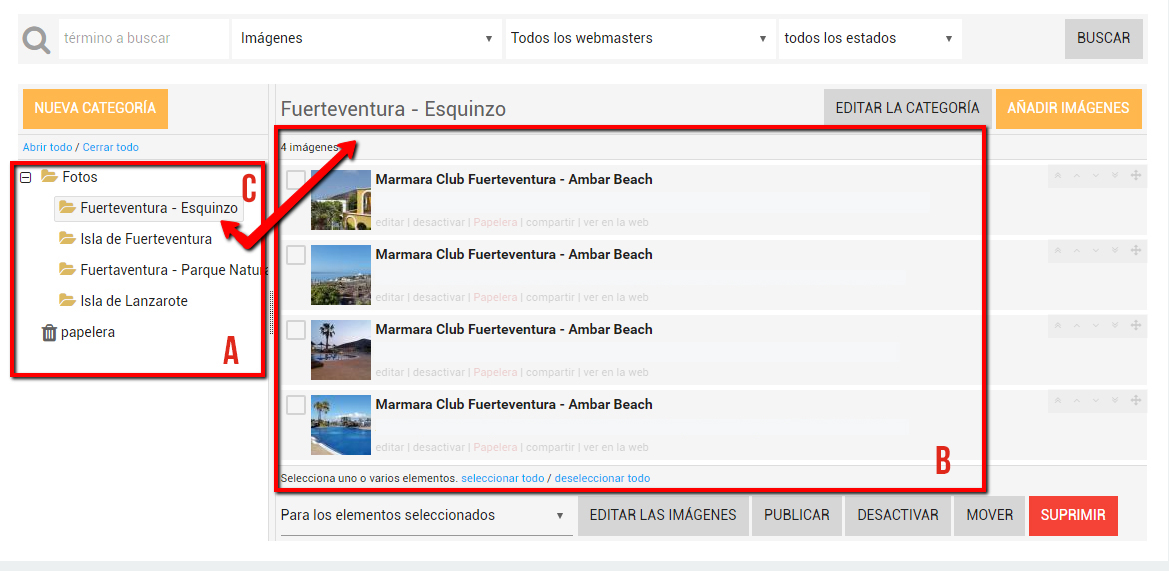Open the todos los estados dropdown
The image size is (1169, 571).
coord(870,39)
